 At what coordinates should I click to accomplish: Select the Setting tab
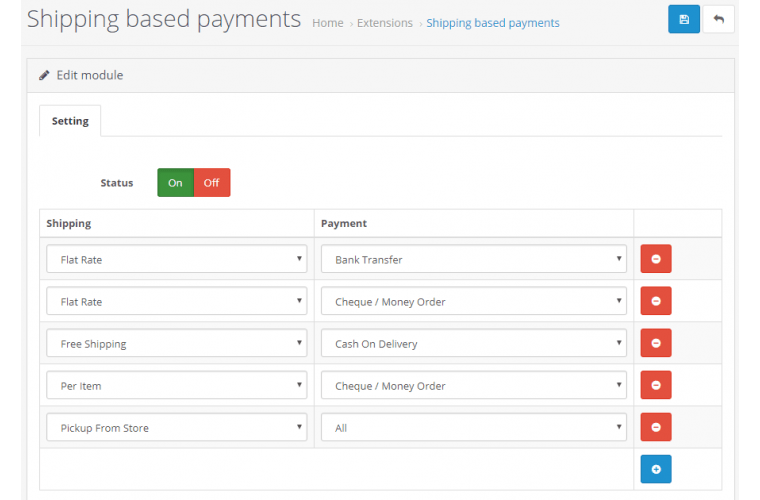(x=70, y=121)
